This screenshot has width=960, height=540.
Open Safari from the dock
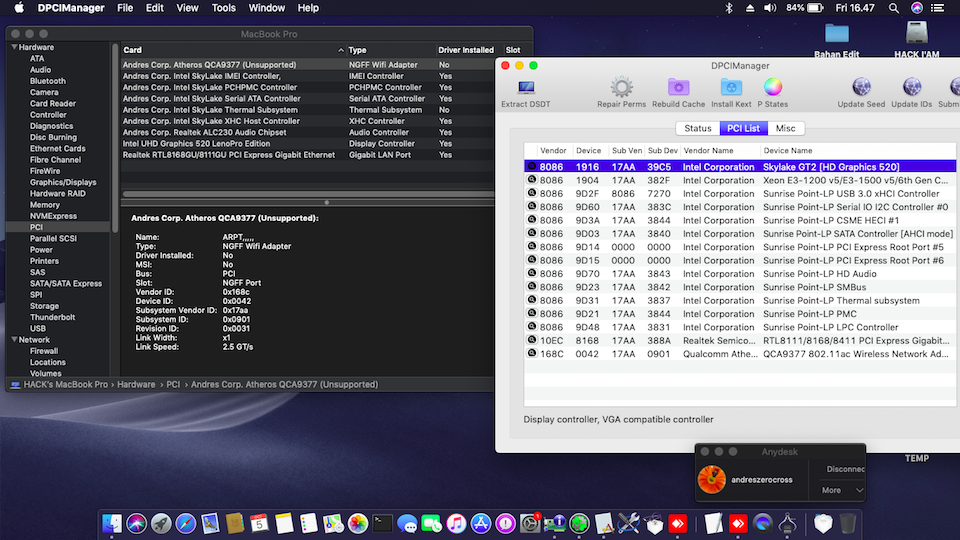click(x=186, y=523)
